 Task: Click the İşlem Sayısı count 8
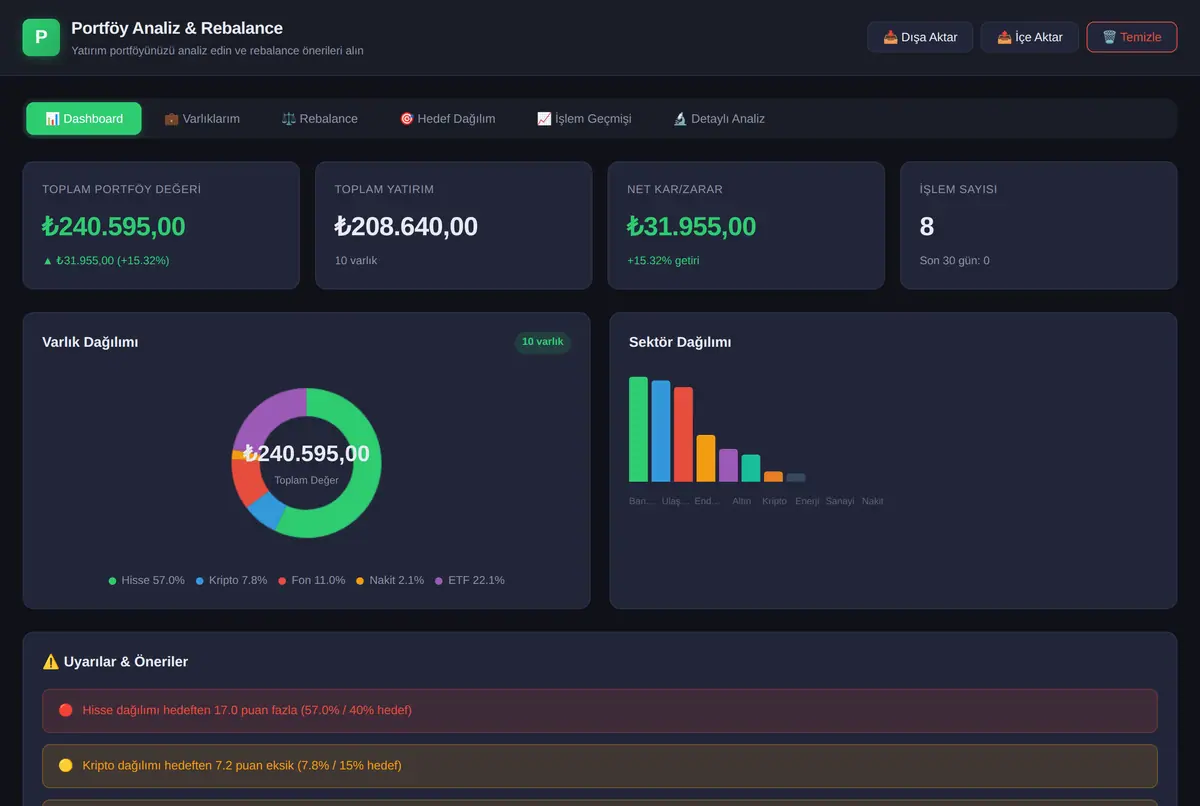[927, 227]
